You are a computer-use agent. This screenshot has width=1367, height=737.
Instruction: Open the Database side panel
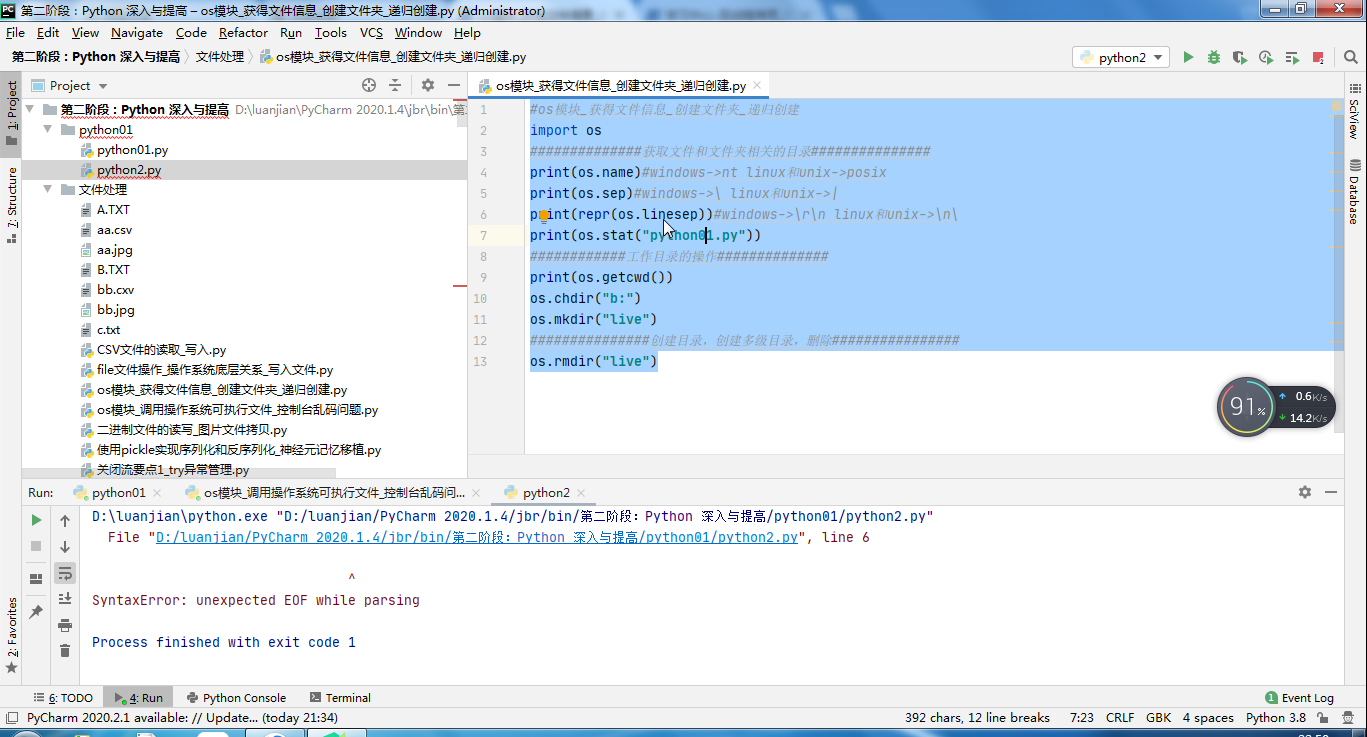1355,191
